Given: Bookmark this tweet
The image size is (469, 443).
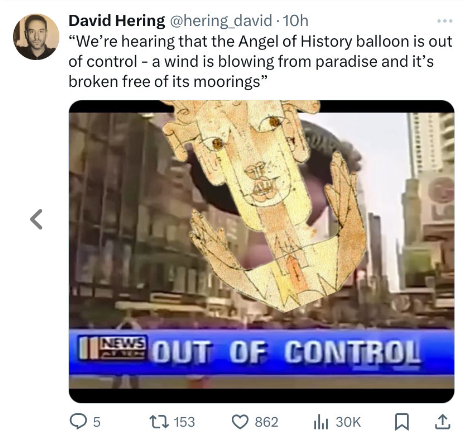Looking at the screenshot, I should click(402, 422).
